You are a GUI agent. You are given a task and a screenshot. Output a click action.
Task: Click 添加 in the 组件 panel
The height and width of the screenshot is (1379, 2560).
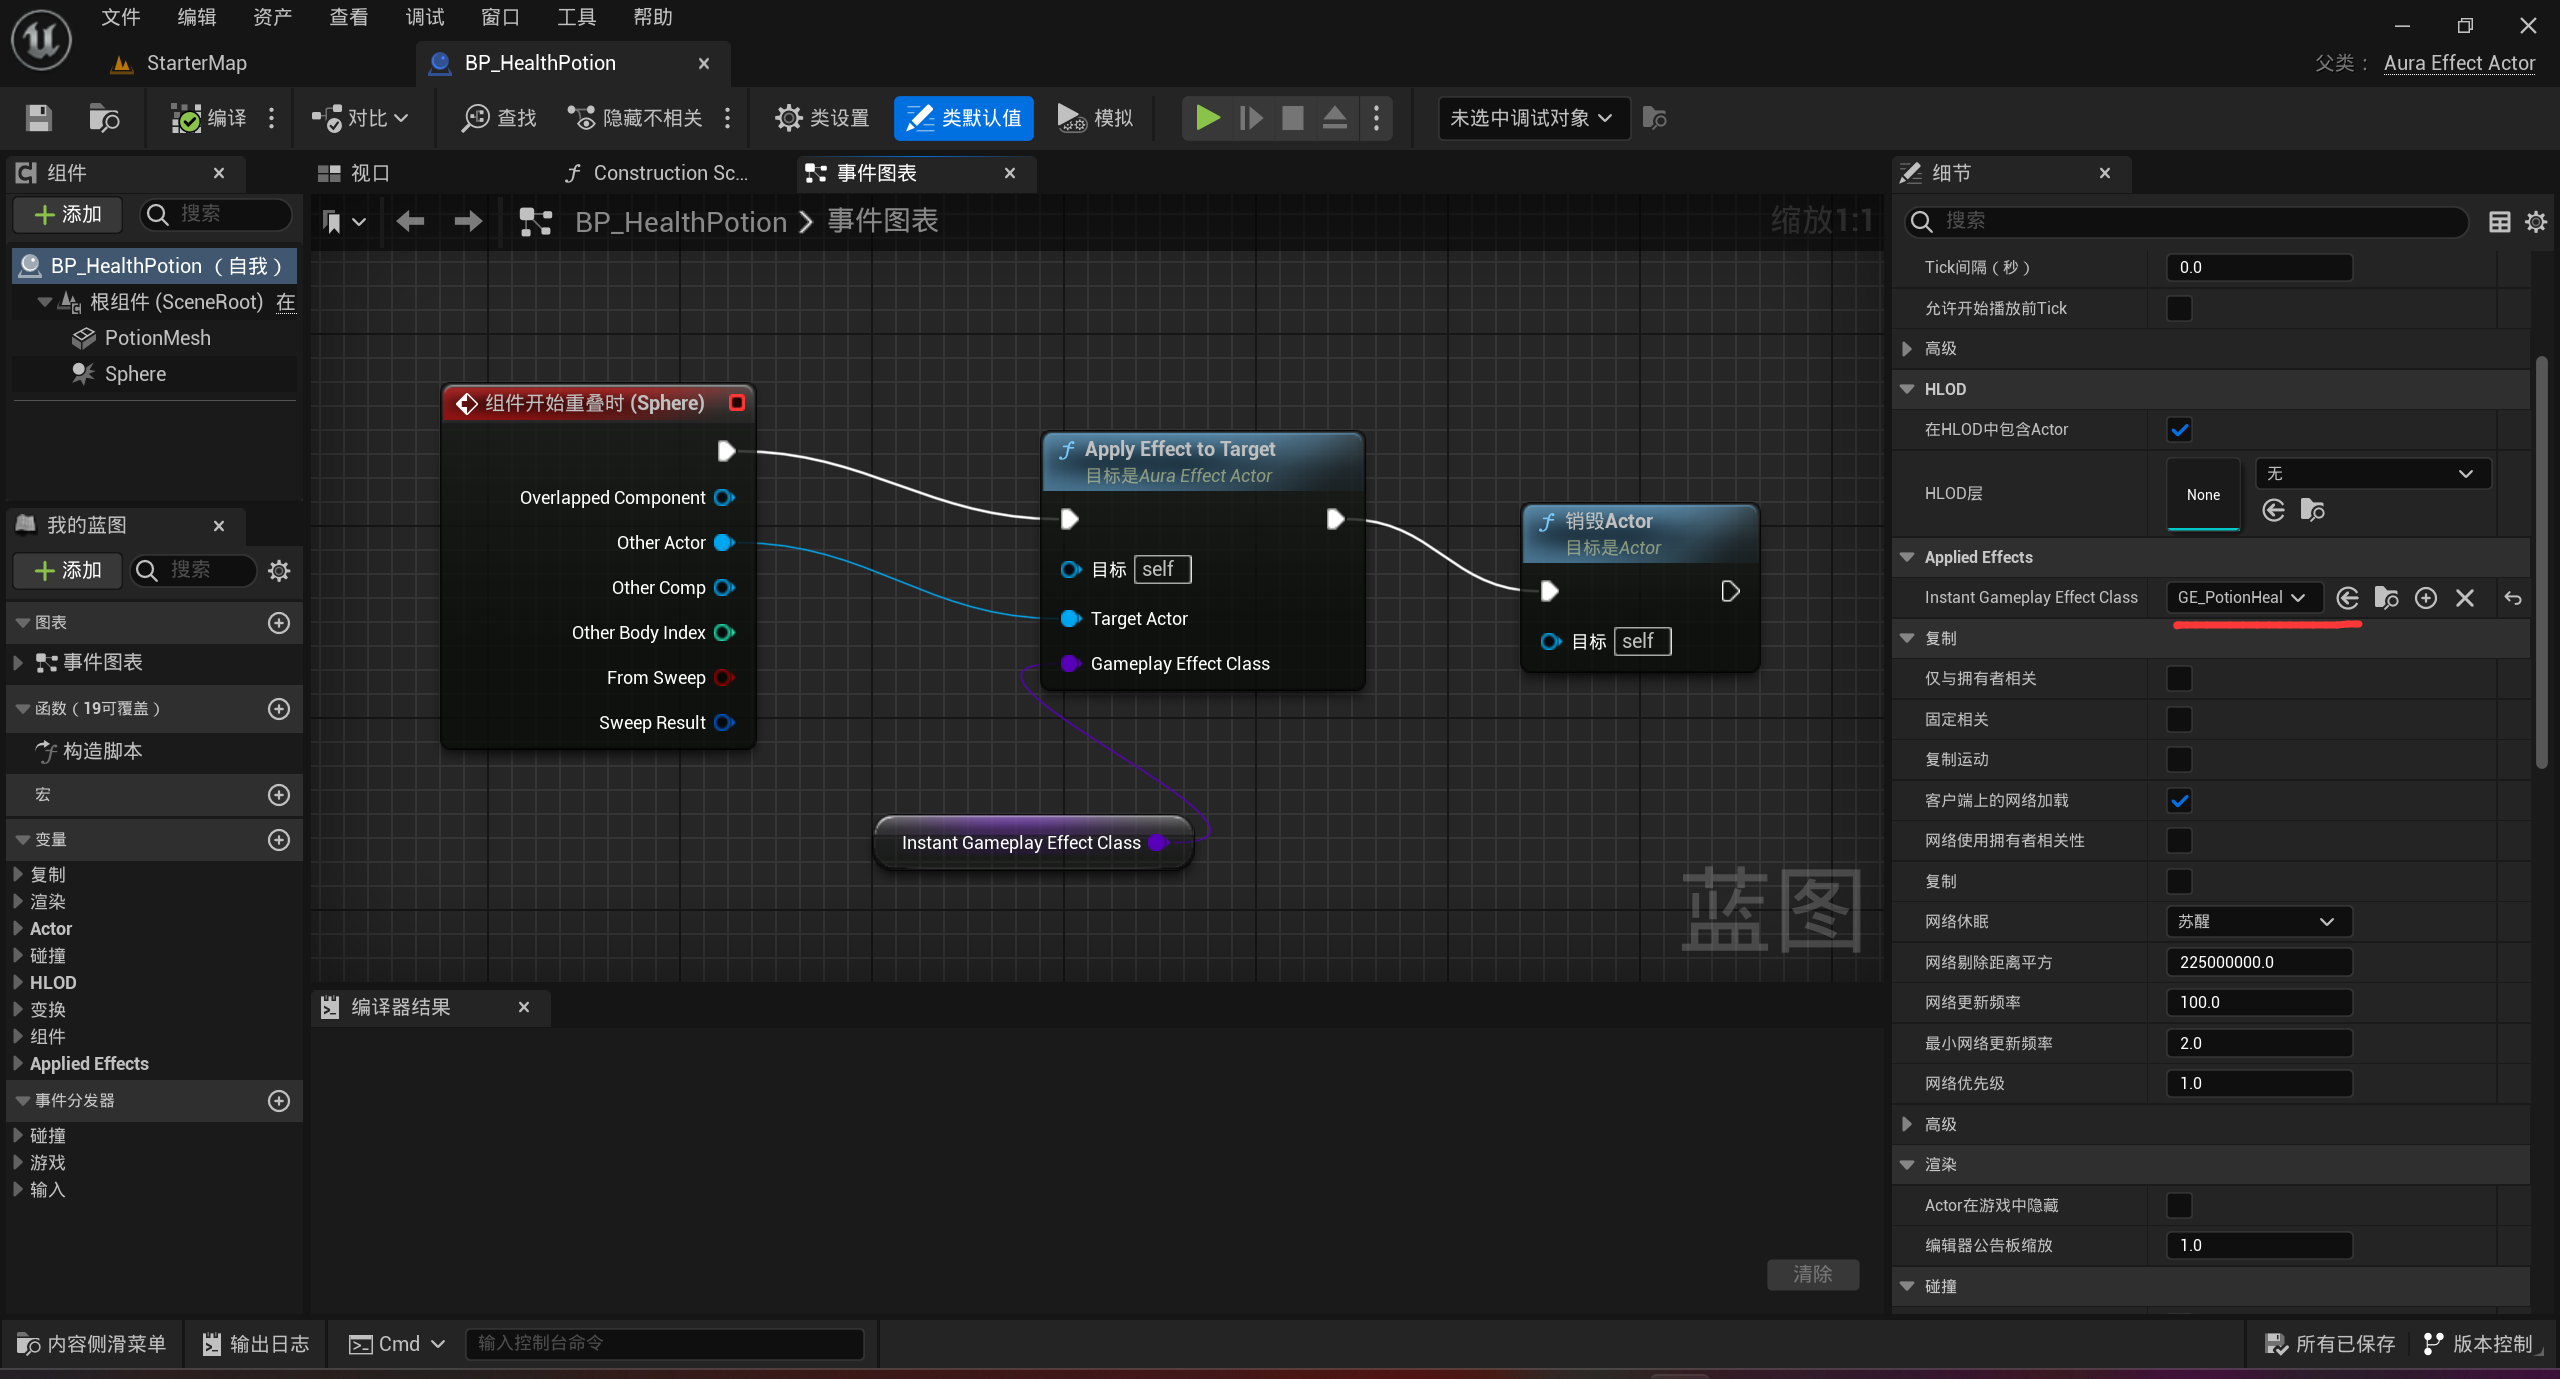[x=68, y=214]
